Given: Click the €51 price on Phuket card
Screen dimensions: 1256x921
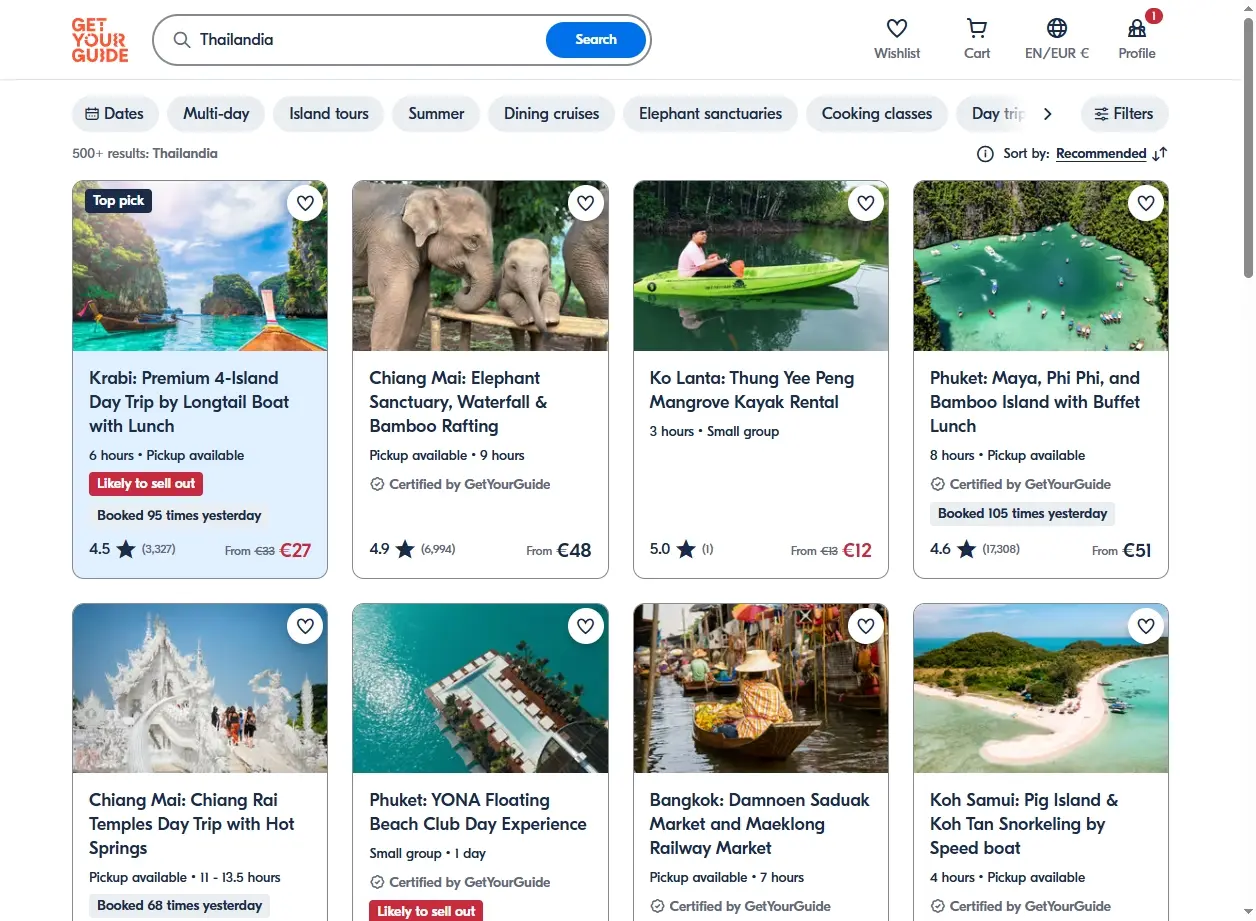Looking at the screenshot, I should [x=1137, y=550].
